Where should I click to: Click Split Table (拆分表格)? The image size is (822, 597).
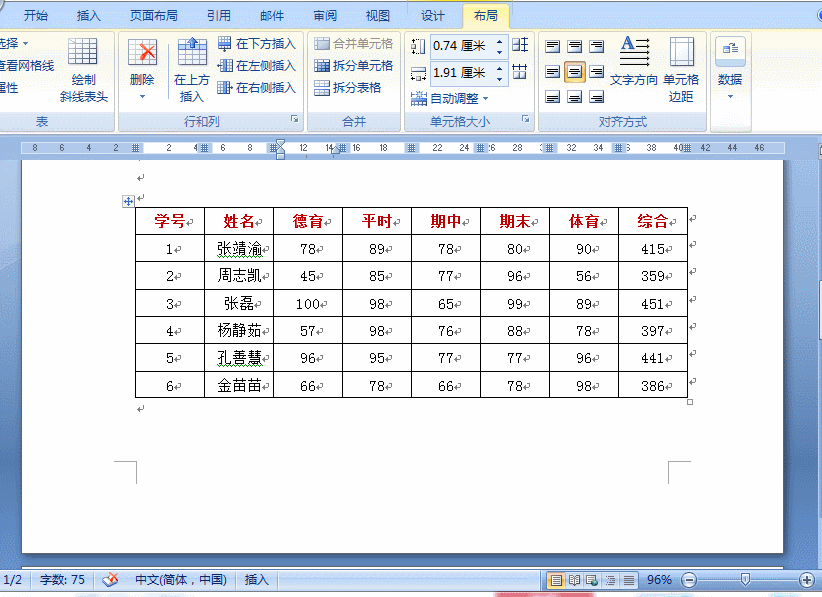pos(348,88)
